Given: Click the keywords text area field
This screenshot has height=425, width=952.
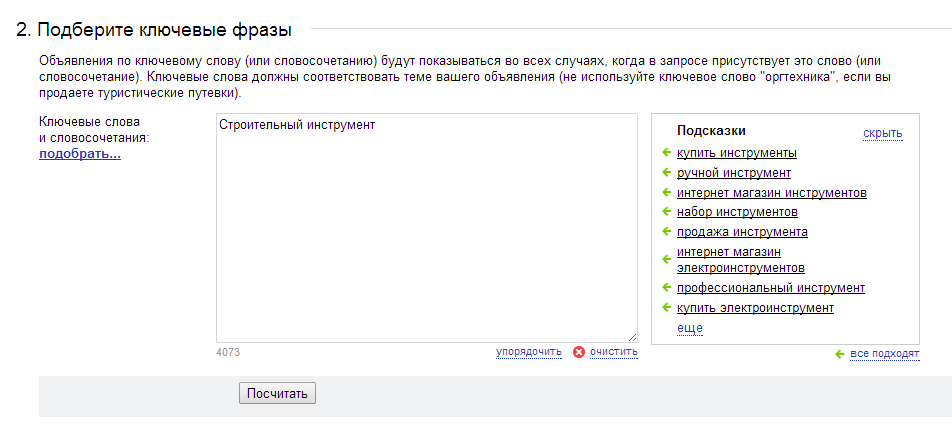Looking at the screenshot, I should tap(427, 228).
